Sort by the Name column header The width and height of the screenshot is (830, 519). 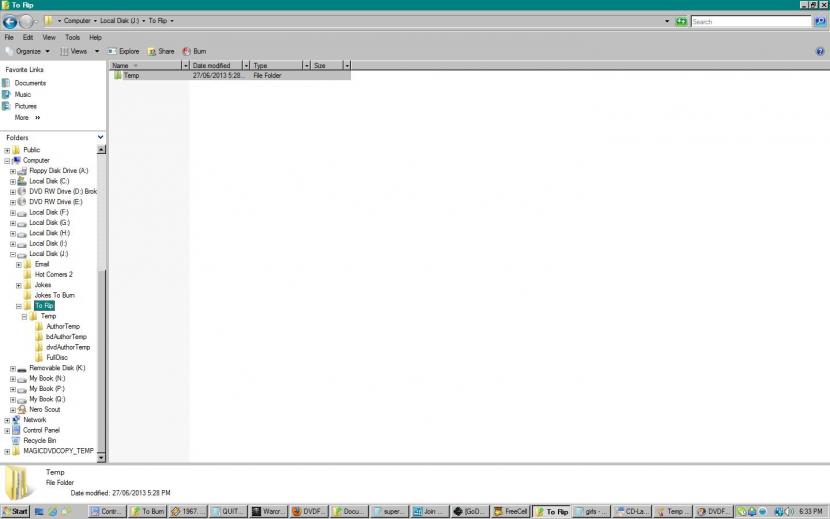pyautogui.click(x=146, y=65)
